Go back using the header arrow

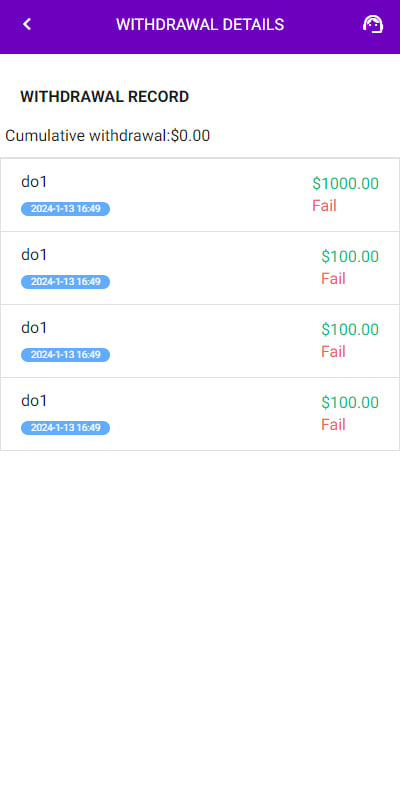click(27, 24)
